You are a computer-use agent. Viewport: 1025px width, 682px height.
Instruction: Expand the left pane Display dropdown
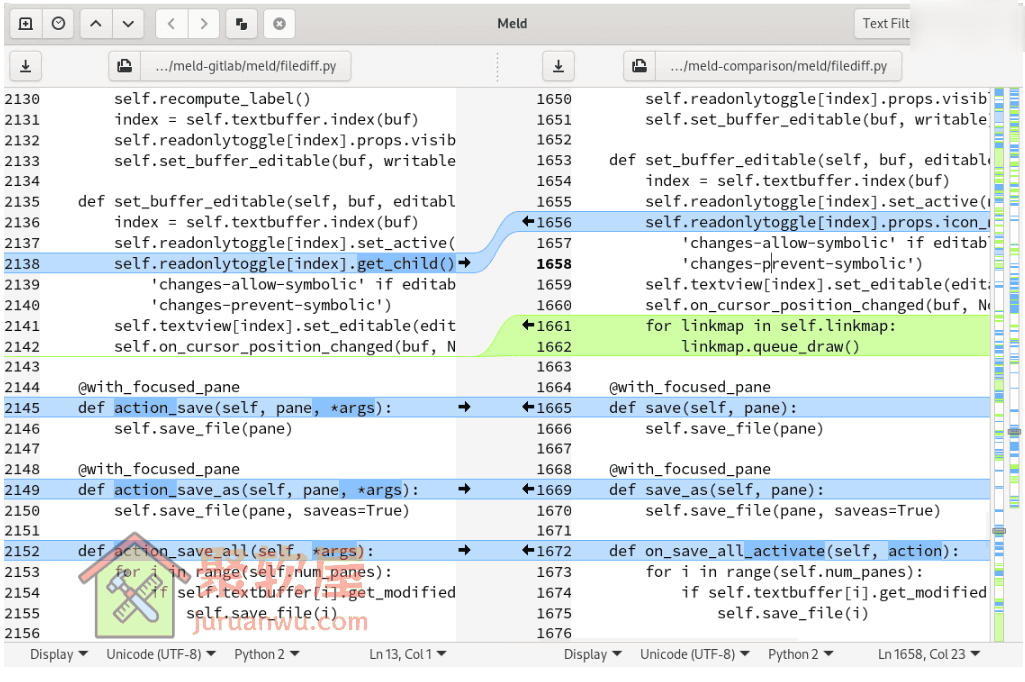[58, 654]
